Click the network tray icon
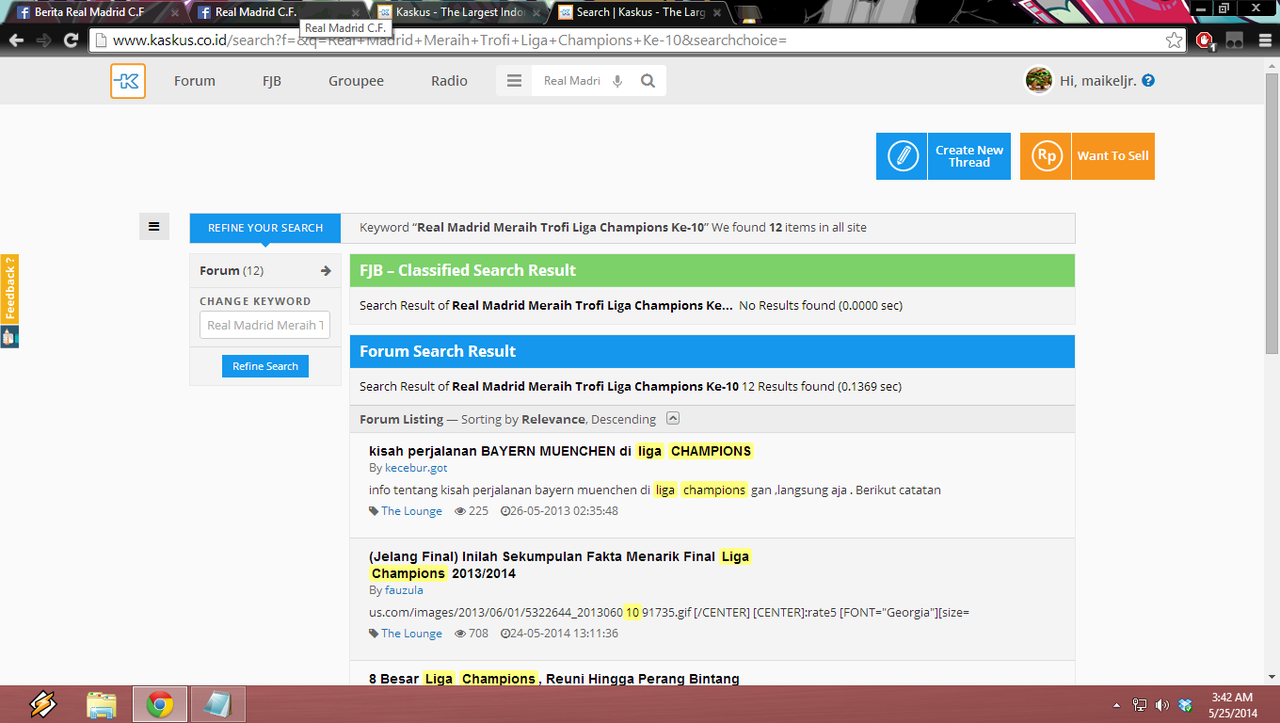Screen dimensions: 1280x723 tap(1140, 705)
